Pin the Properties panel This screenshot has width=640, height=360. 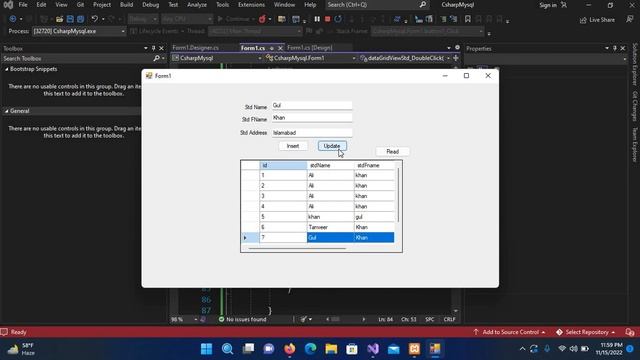pyautogui.click(x=615, y=48)
